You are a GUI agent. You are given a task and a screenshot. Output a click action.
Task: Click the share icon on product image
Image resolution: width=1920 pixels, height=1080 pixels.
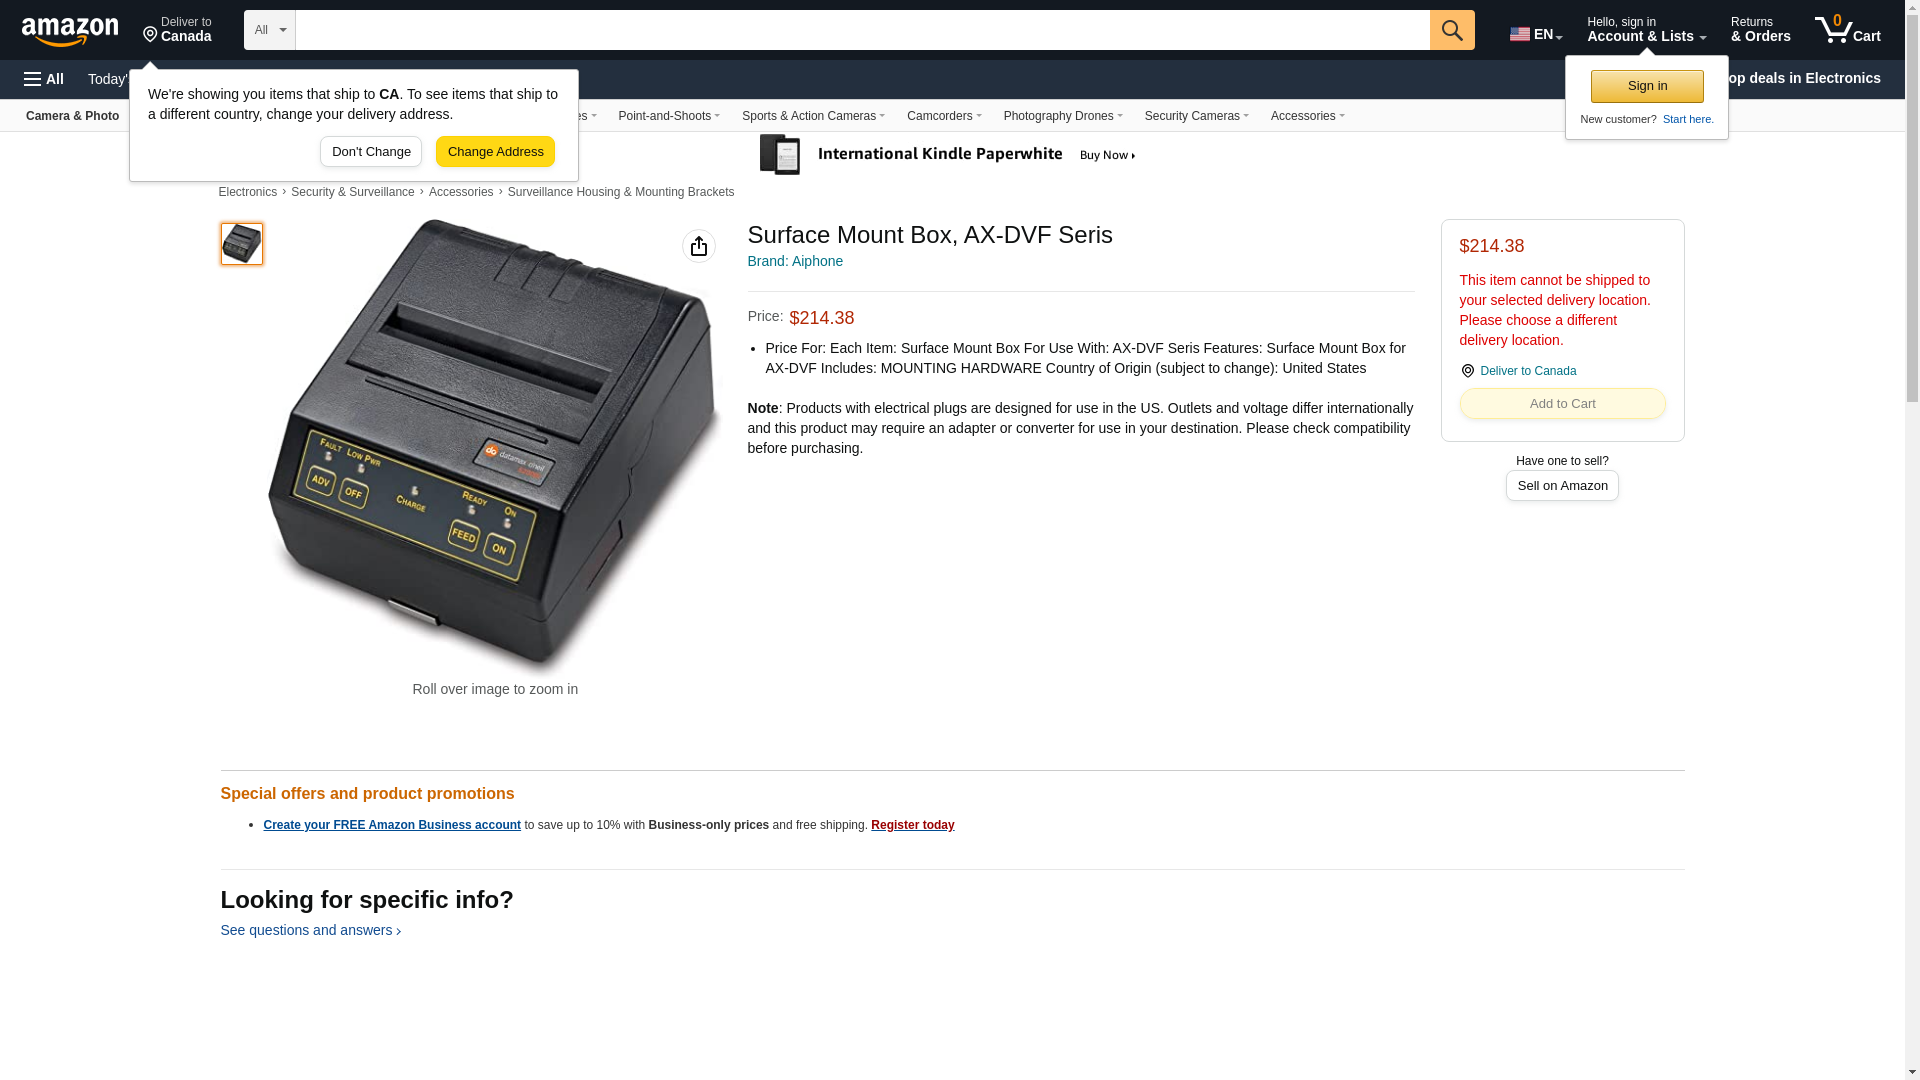699,246
